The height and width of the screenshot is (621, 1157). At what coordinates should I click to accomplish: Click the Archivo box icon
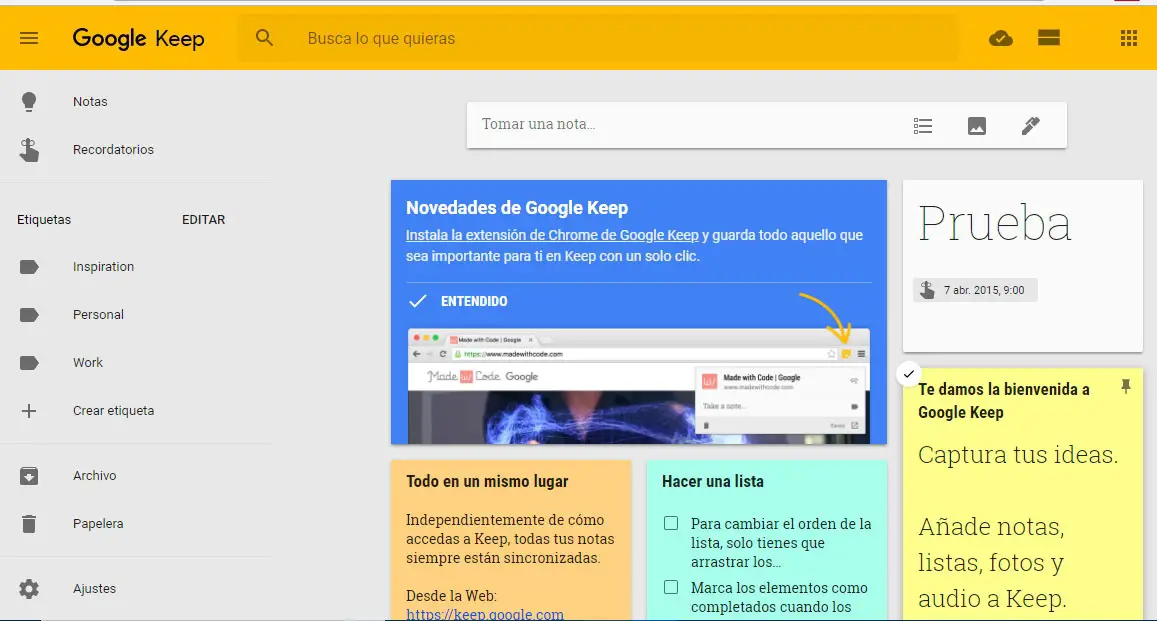click(29, 476)
